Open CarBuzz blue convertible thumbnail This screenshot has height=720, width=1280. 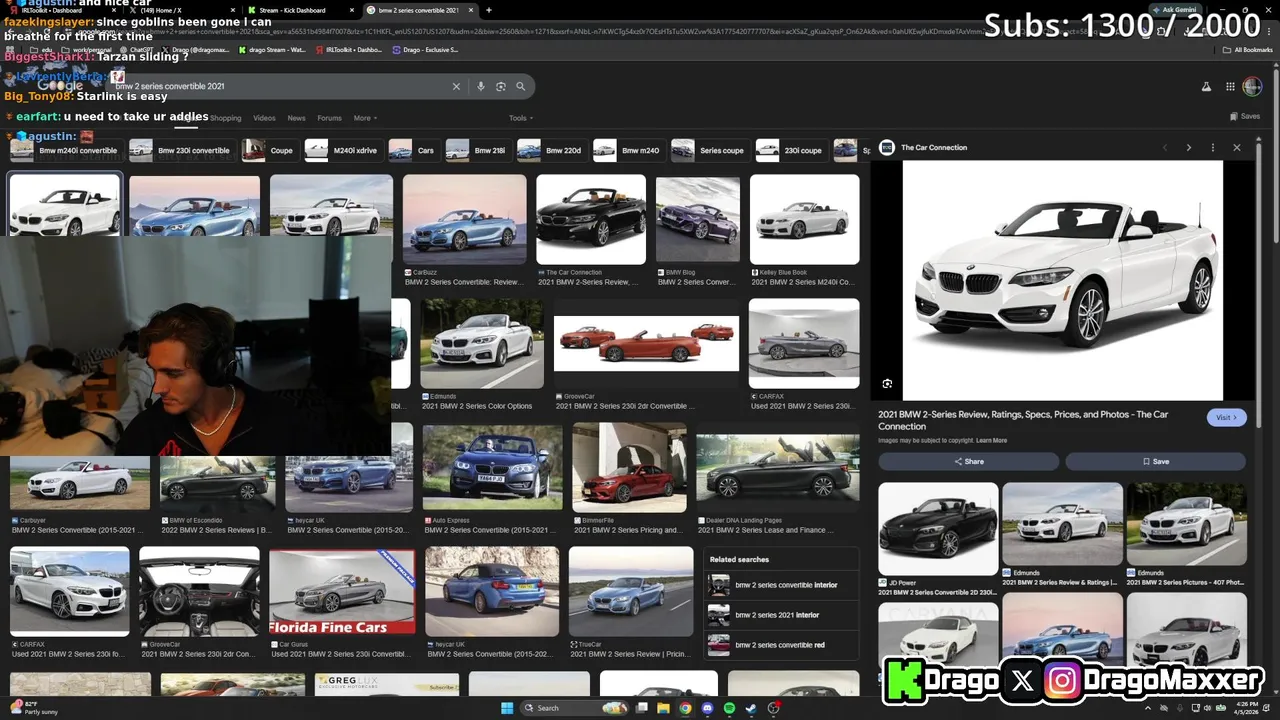pos(464,220)
